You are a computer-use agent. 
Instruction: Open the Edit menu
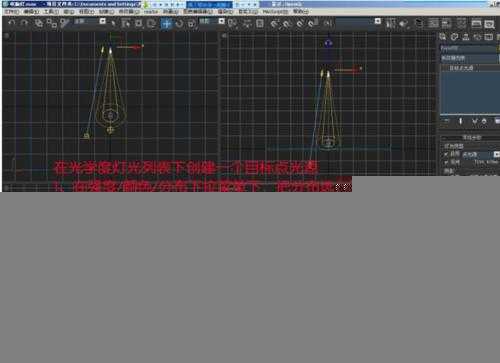tap(31, 12)
